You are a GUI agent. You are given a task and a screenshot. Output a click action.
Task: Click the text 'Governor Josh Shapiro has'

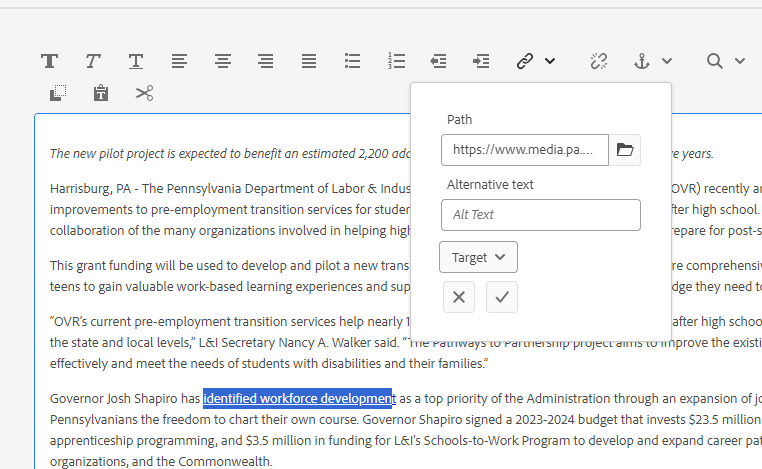[125, 399]
